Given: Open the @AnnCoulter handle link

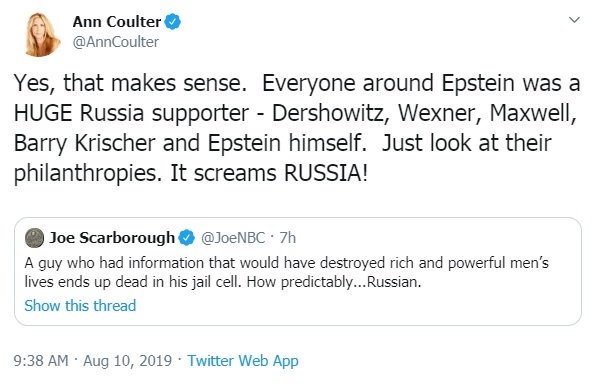Looking at the screenshot, I should click(x=116, y=42).
